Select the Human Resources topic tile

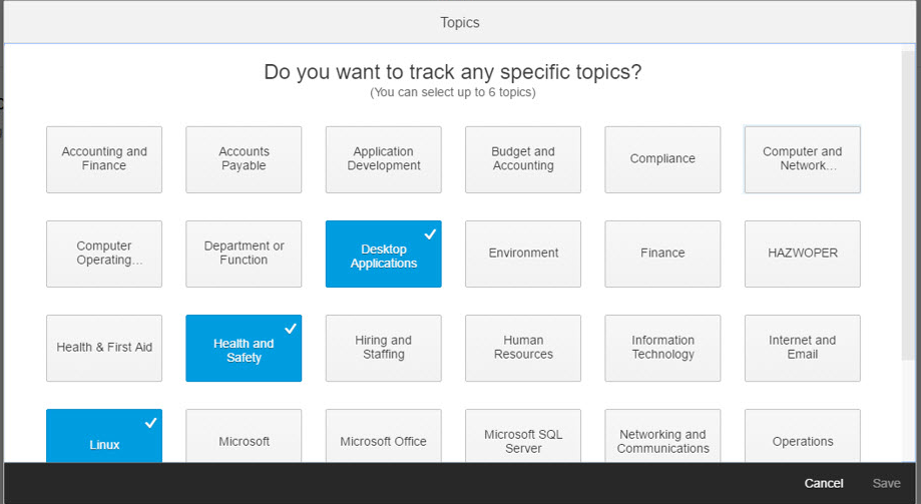point(523,348)
